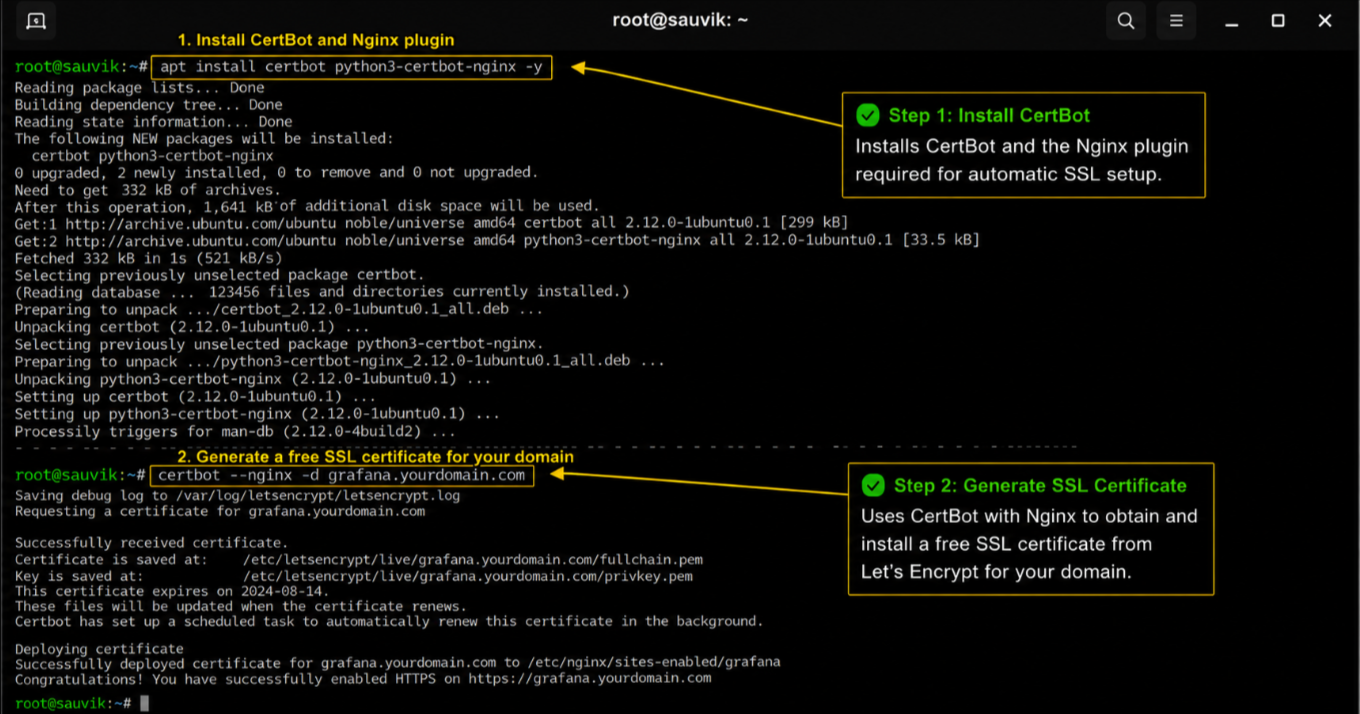Click the Get:1 archive.ubuntu.com certbot line

pos(432,223)
